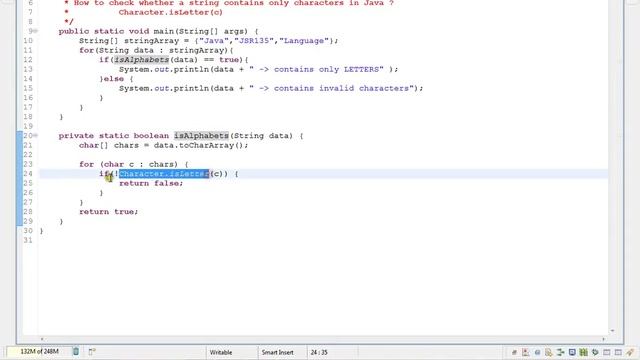Run garbage collector via trash can icon
The image size is (640, 360).
[76, 351]
